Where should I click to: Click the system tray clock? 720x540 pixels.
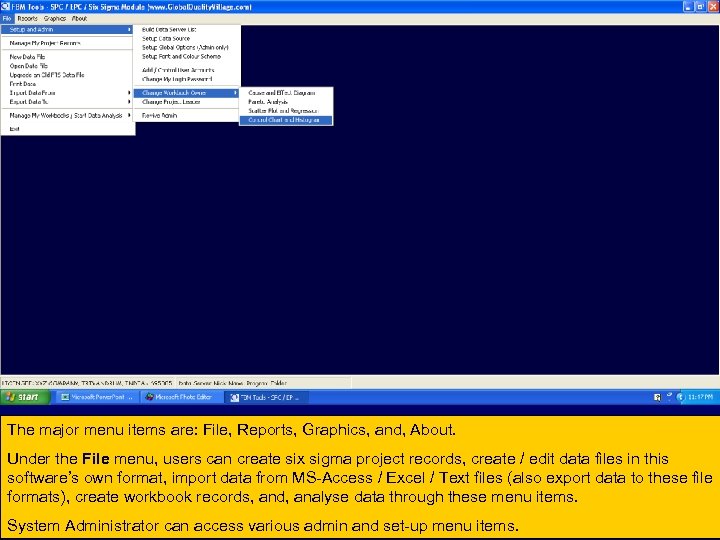tap(701, 397)
